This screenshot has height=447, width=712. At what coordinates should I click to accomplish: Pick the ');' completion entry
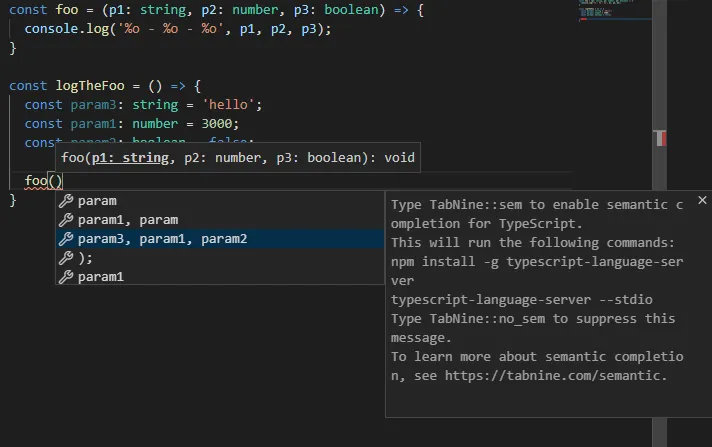tap(220, 258)
